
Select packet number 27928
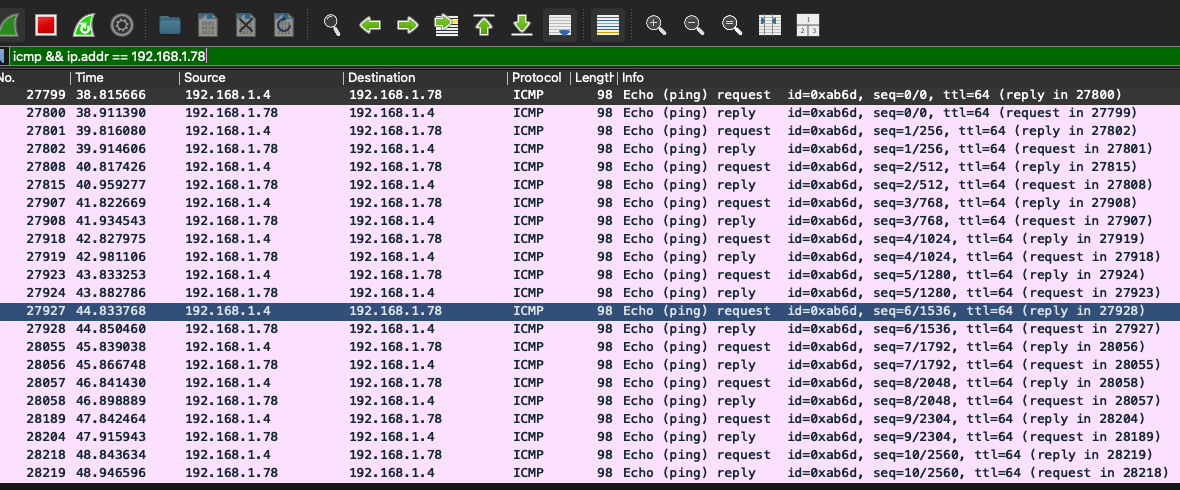590,329
